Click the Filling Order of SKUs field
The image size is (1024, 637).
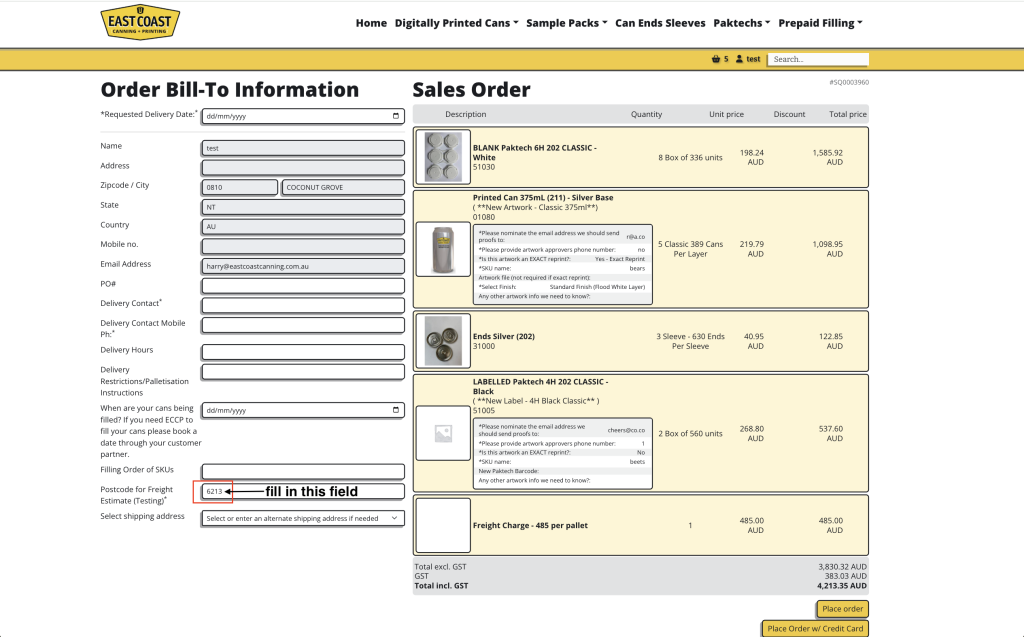coord(303,472)
